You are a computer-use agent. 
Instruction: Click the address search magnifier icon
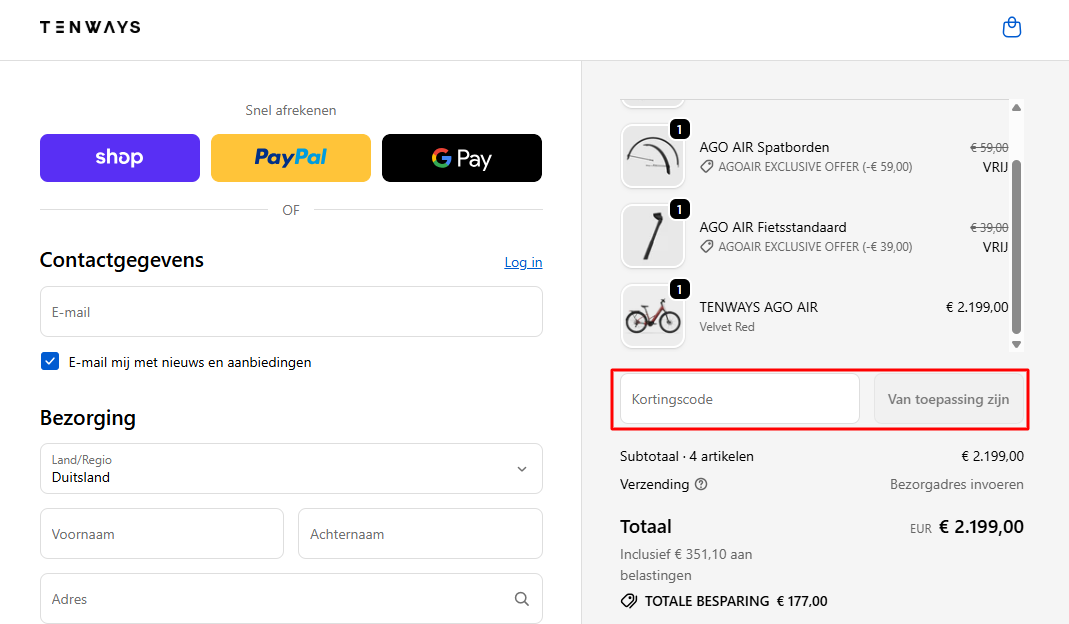521,599
